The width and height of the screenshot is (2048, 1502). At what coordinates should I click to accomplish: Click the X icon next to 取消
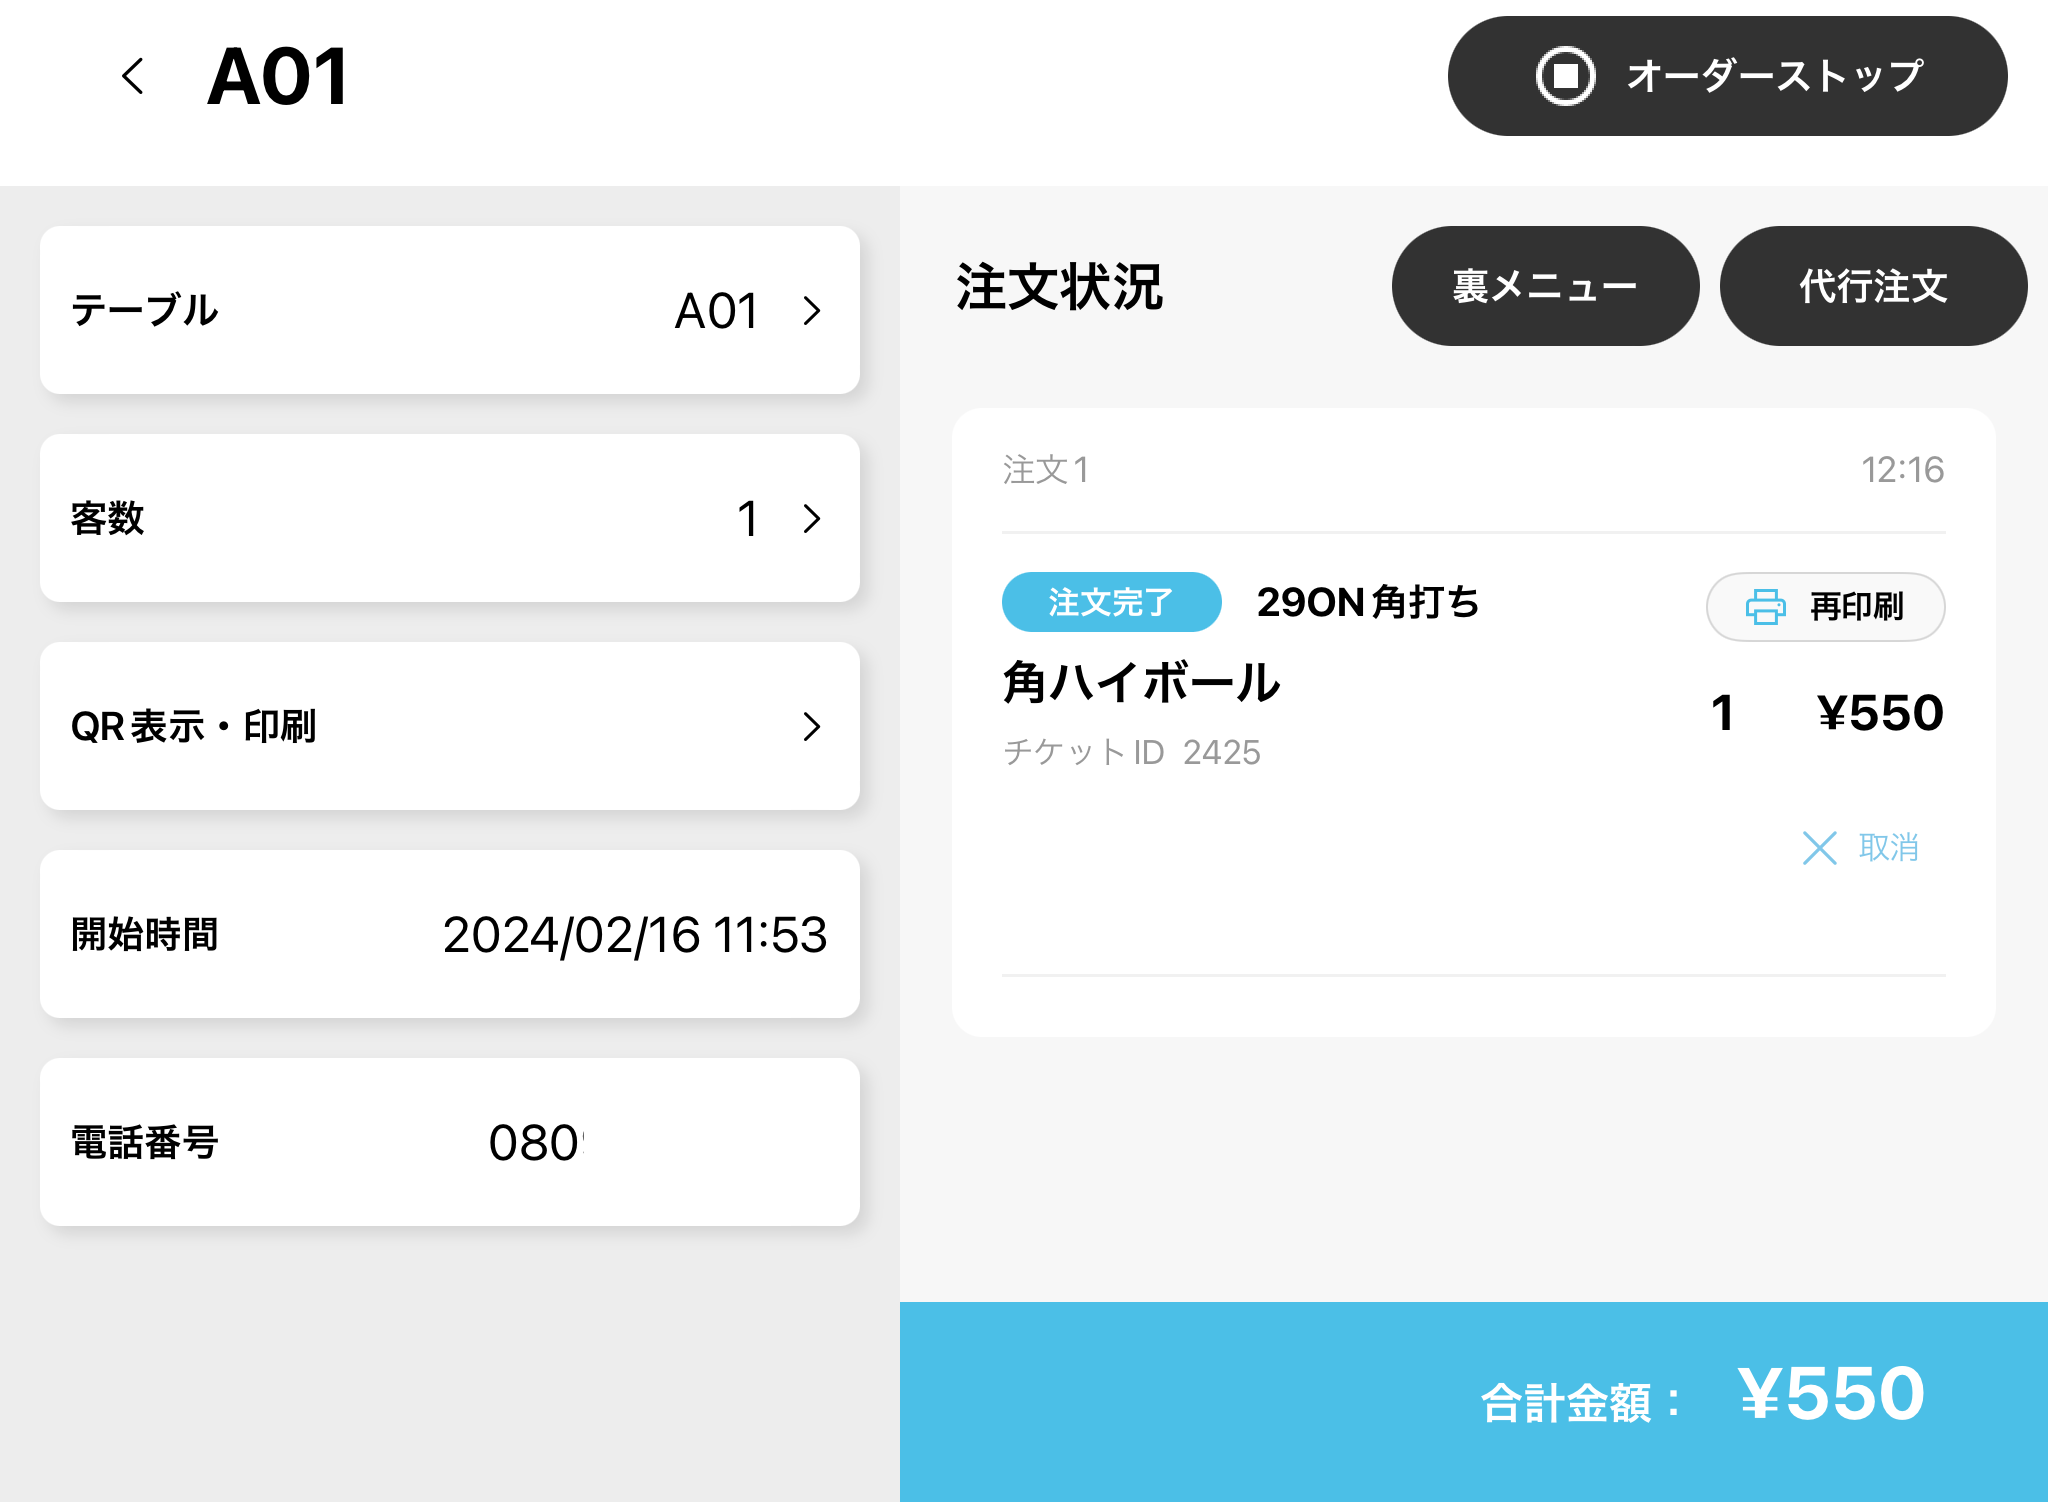[1819, 848]
